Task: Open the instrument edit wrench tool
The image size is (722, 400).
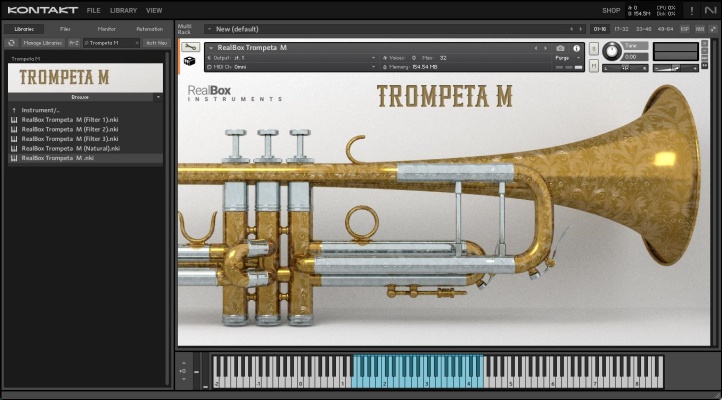Action: 189,47
